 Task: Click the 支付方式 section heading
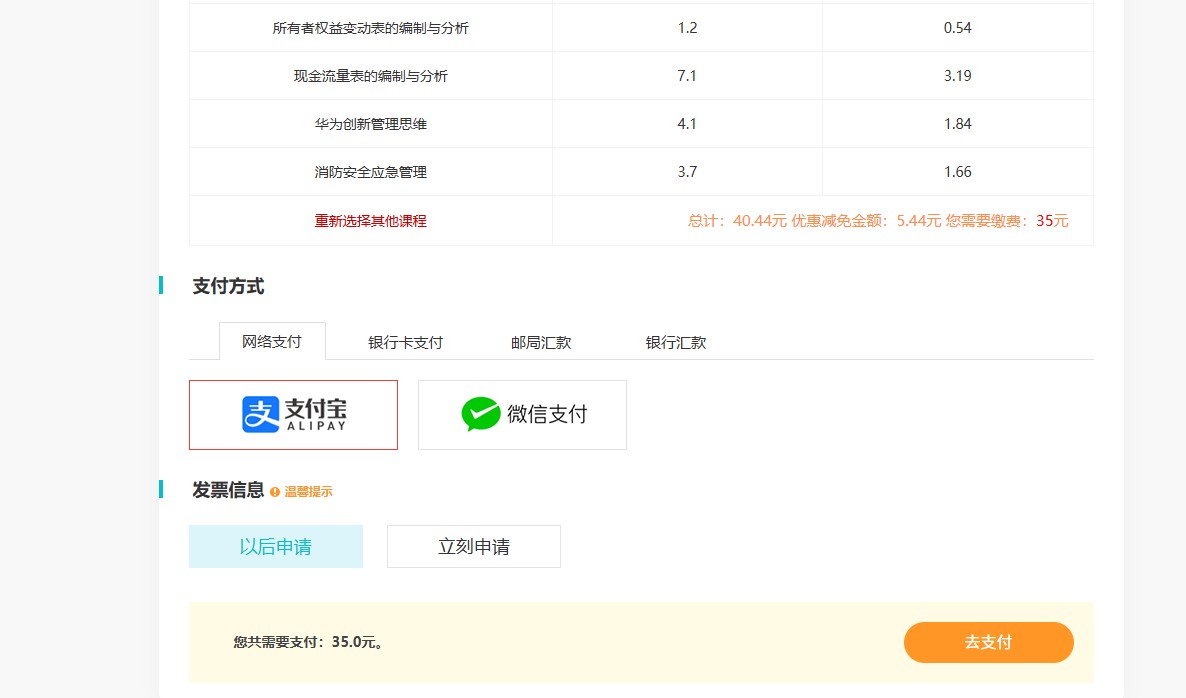tap(228, 286)
